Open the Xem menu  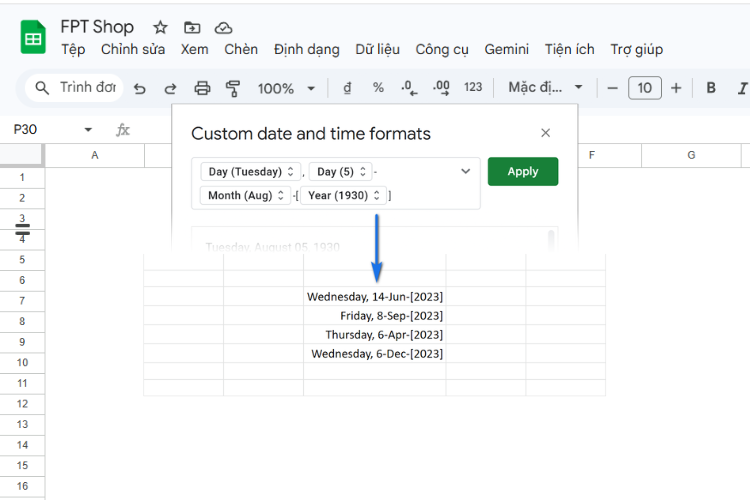[194, 49]
